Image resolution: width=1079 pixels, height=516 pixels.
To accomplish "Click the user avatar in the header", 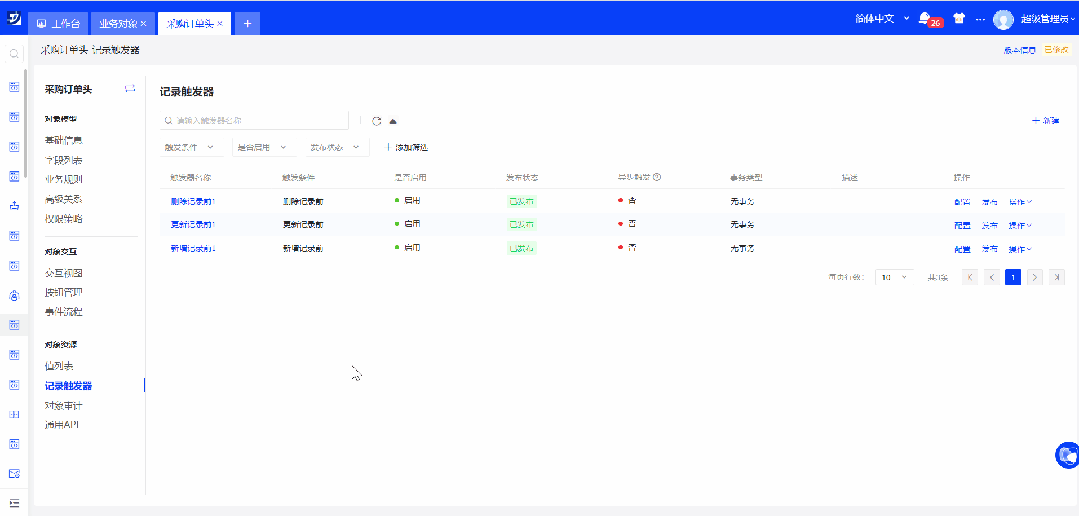I will pyautogui.click(x=1003, y=19).
